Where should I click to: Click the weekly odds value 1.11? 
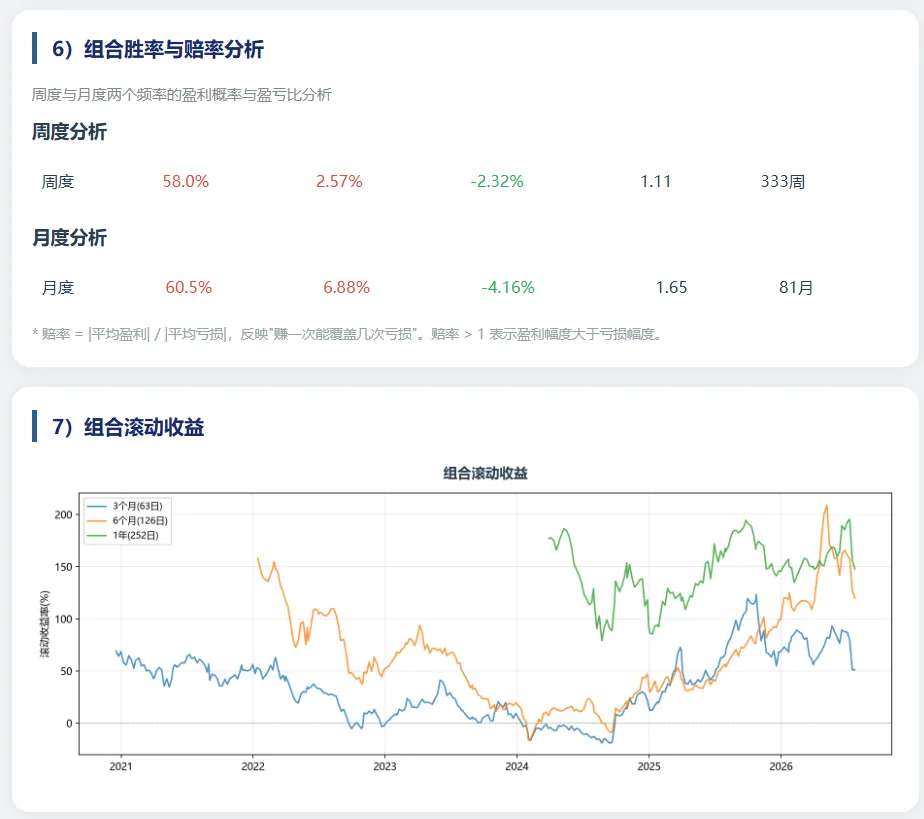655,181
